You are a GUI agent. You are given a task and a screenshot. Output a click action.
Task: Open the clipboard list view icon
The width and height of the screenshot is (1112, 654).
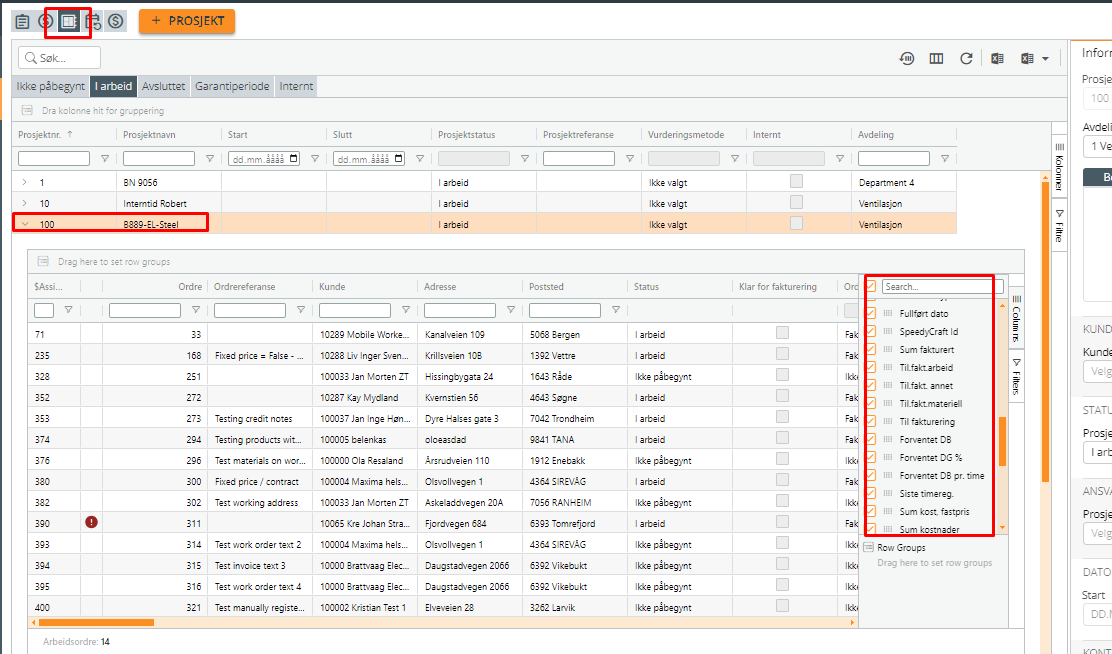[x=23, y=21]
